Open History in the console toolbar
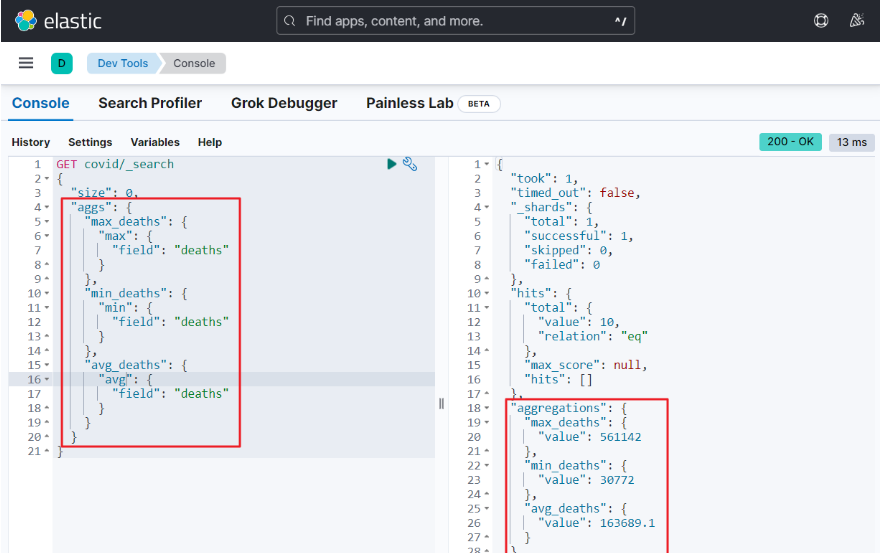880x553 pixels. (31, 143)
